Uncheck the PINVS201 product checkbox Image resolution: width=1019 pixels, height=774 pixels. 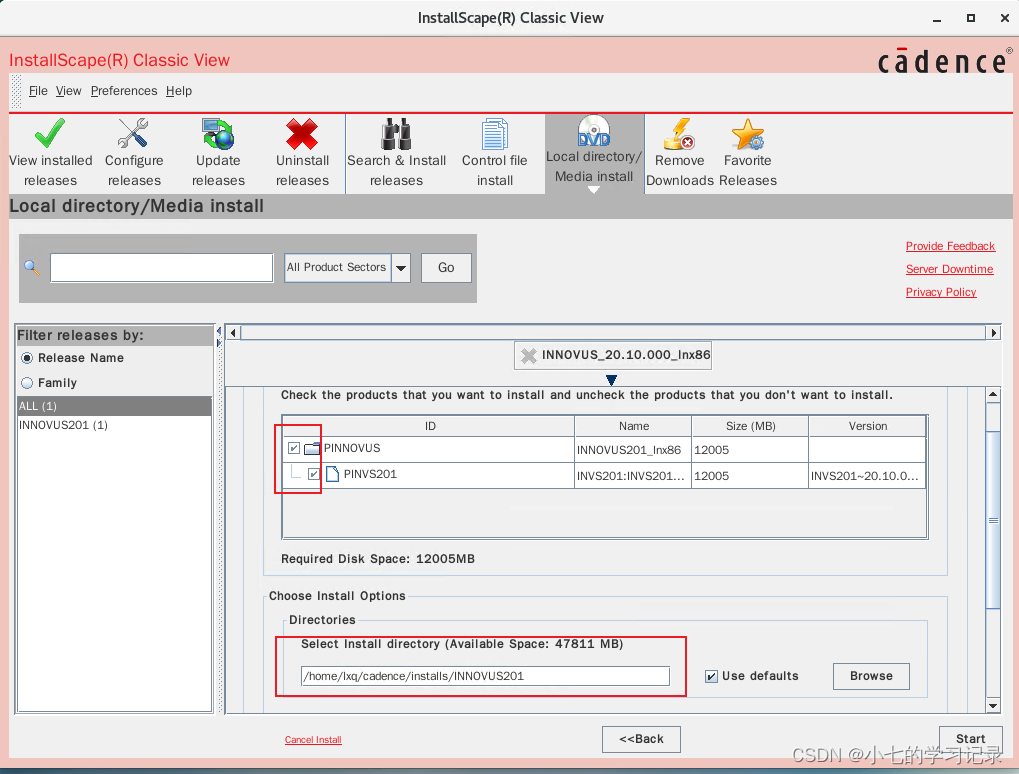(x=313, y=474)
